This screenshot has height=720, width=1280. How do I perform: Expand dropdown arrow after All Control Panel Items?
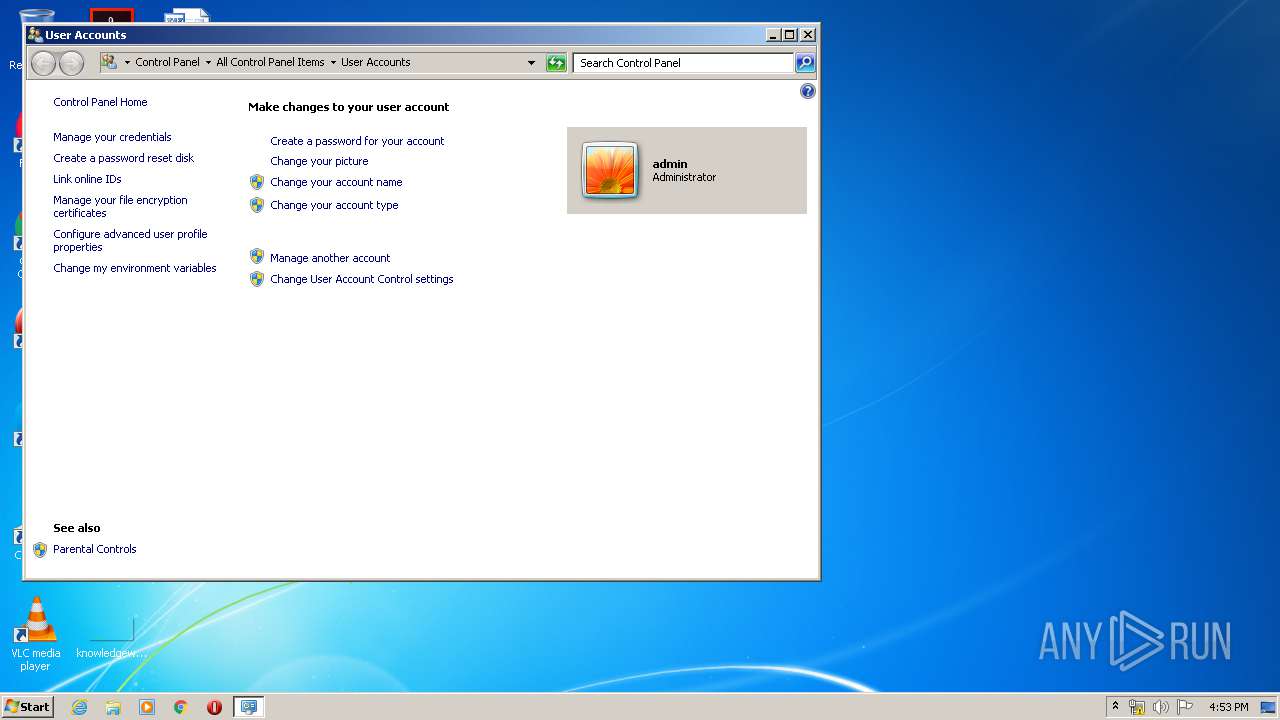point(333,62)
